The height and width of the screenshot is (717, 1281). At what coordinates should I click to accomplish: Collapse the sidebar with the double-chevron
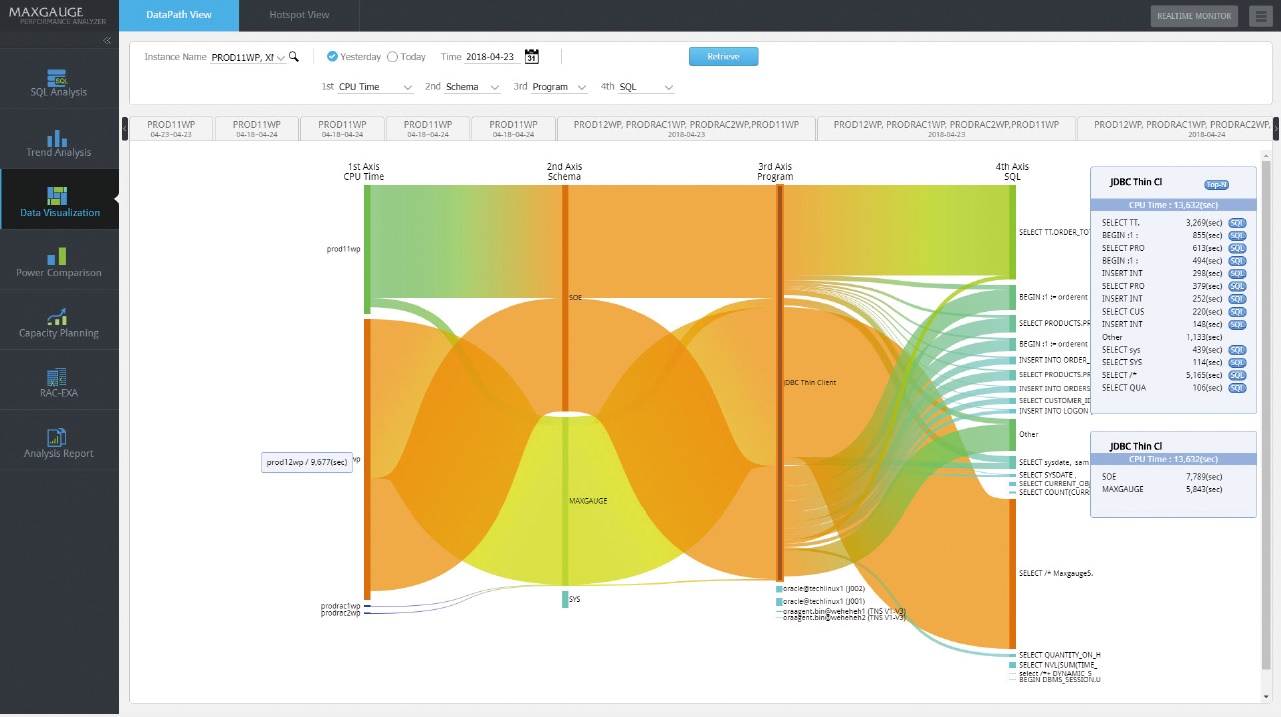[107, 40]
